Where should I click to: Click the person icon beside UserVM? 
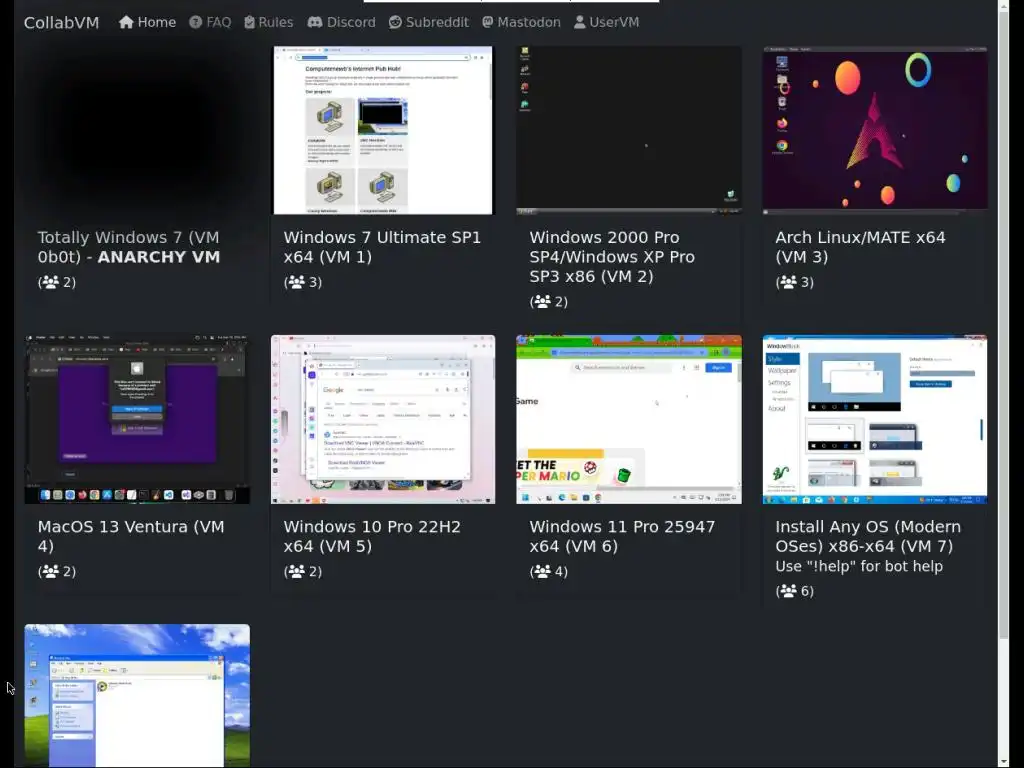(x=579, y=22)
